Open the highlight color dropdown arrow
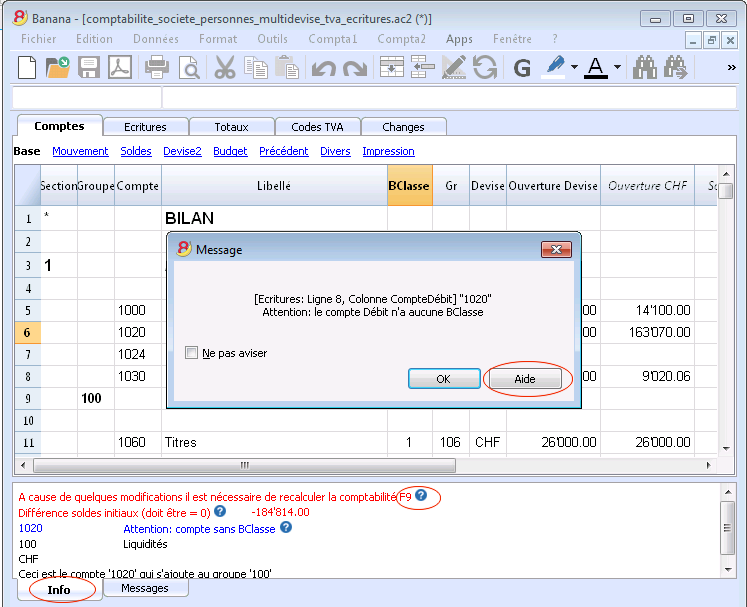Viewport: 747px width, 607px height. point(575,67)
